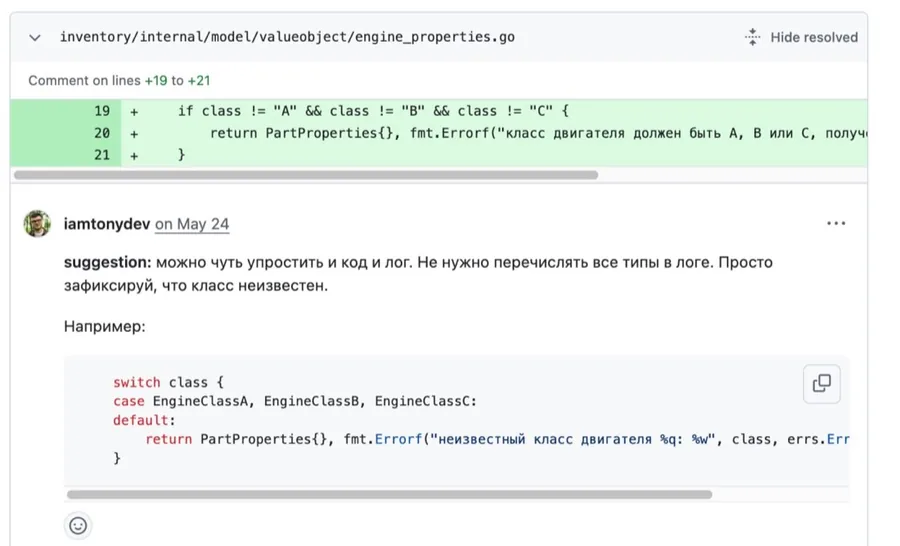Add an emoji reaction with smiley icon
Screen dimensions: 900x546
(78, 525)
